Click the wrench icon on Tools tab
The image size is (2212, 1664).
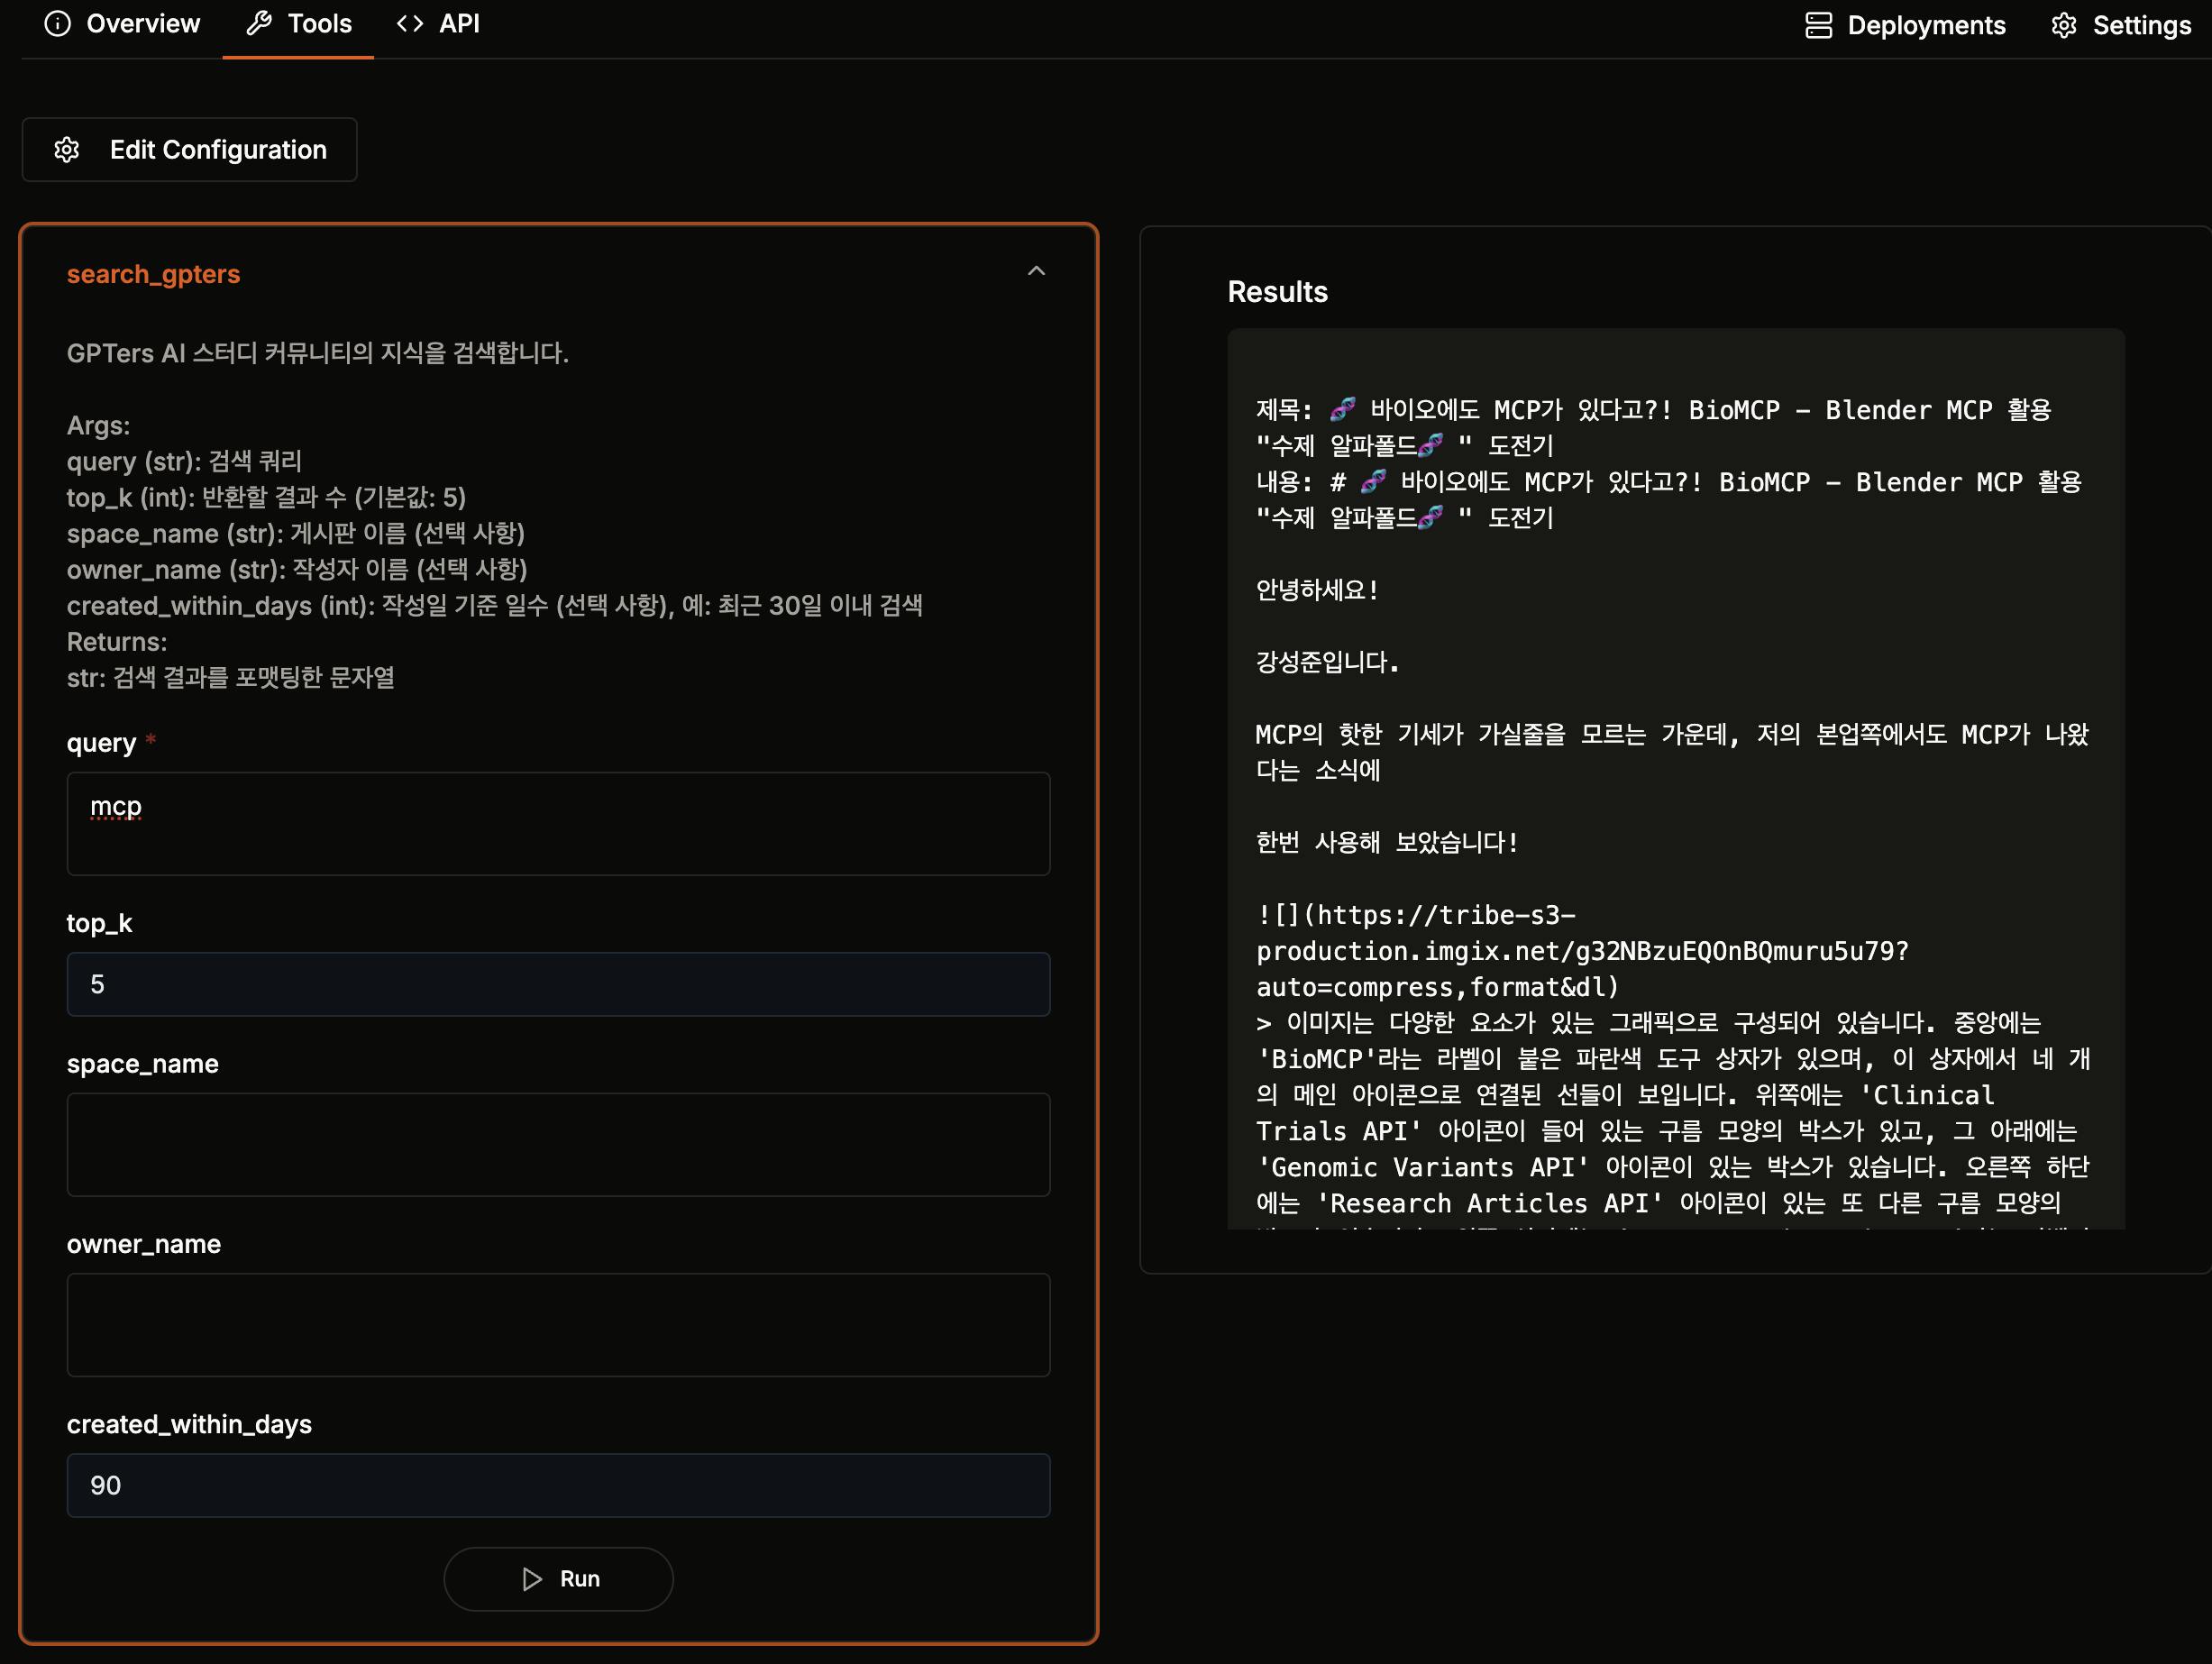point(259,24)
